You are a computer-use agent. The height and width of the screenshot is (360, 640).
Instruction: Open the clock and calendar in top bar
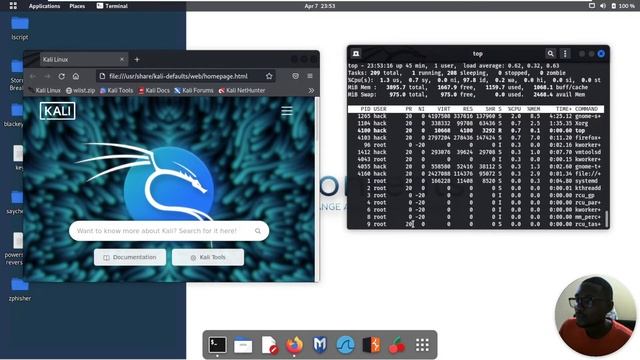pos(320,6)
